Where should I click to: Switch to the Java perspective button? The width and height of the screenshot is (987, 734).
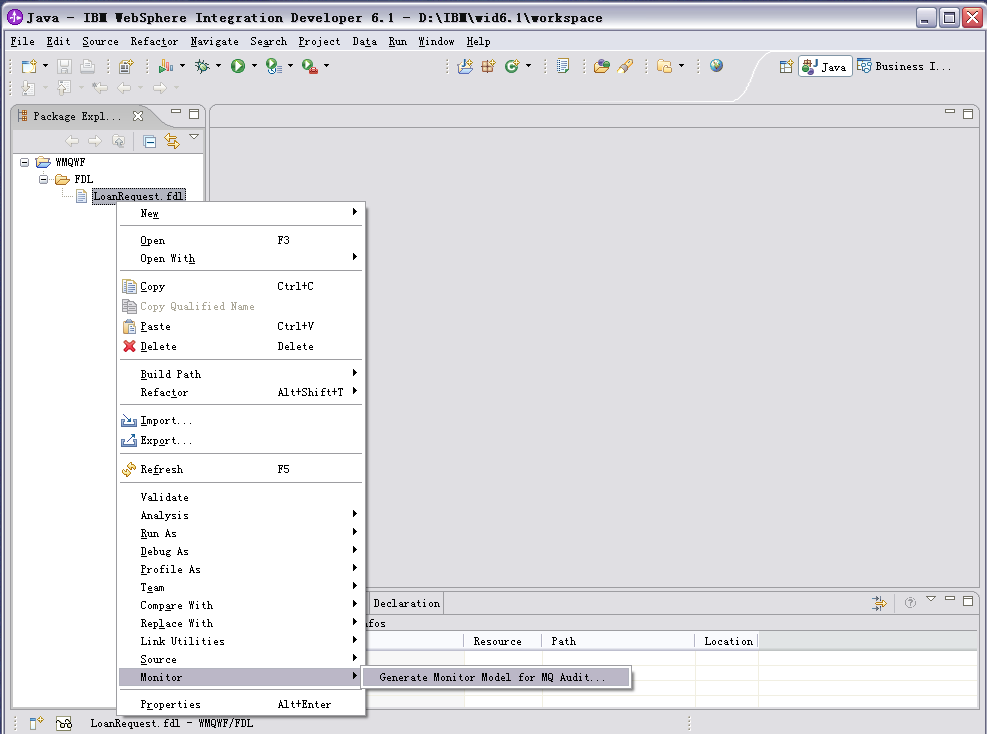pos(825,67)
